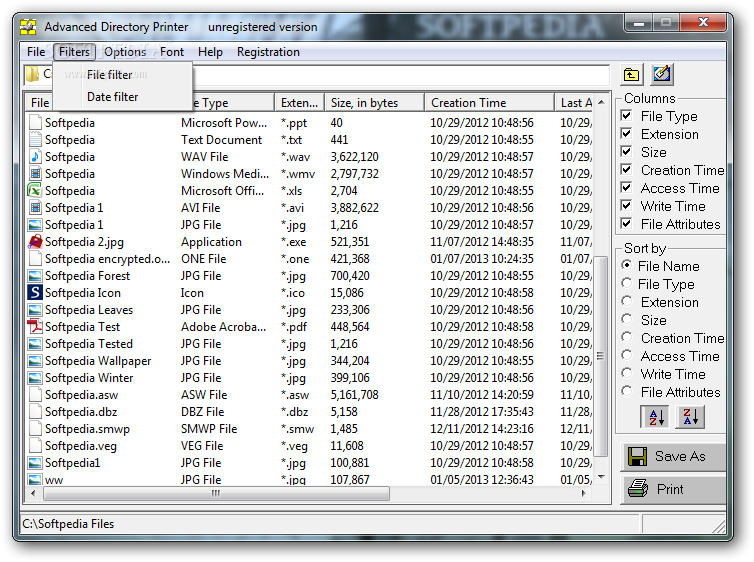
Task: Uncheck the File Type column checkbox
Action: point(626,116)
